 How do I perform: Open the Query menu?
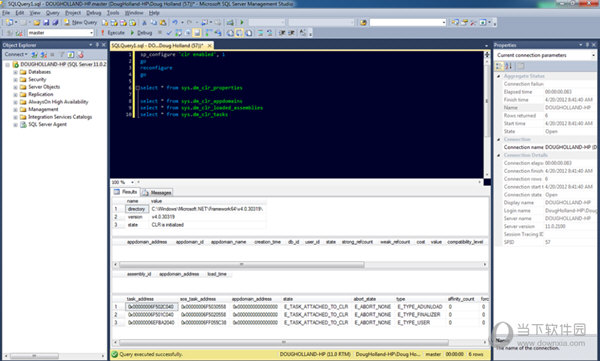point(52,13)
